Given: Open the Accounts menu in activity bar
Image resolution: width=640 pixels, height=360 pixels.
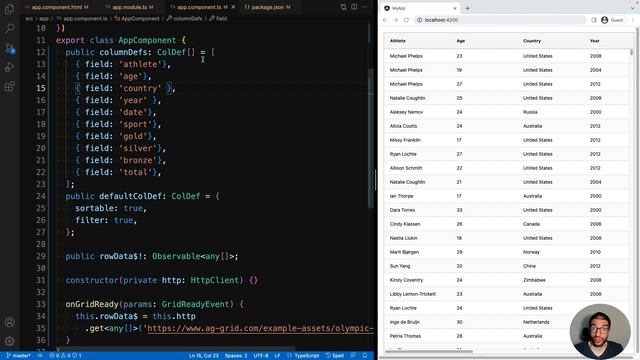Looking at the screenshot, I should click(9, 322).
